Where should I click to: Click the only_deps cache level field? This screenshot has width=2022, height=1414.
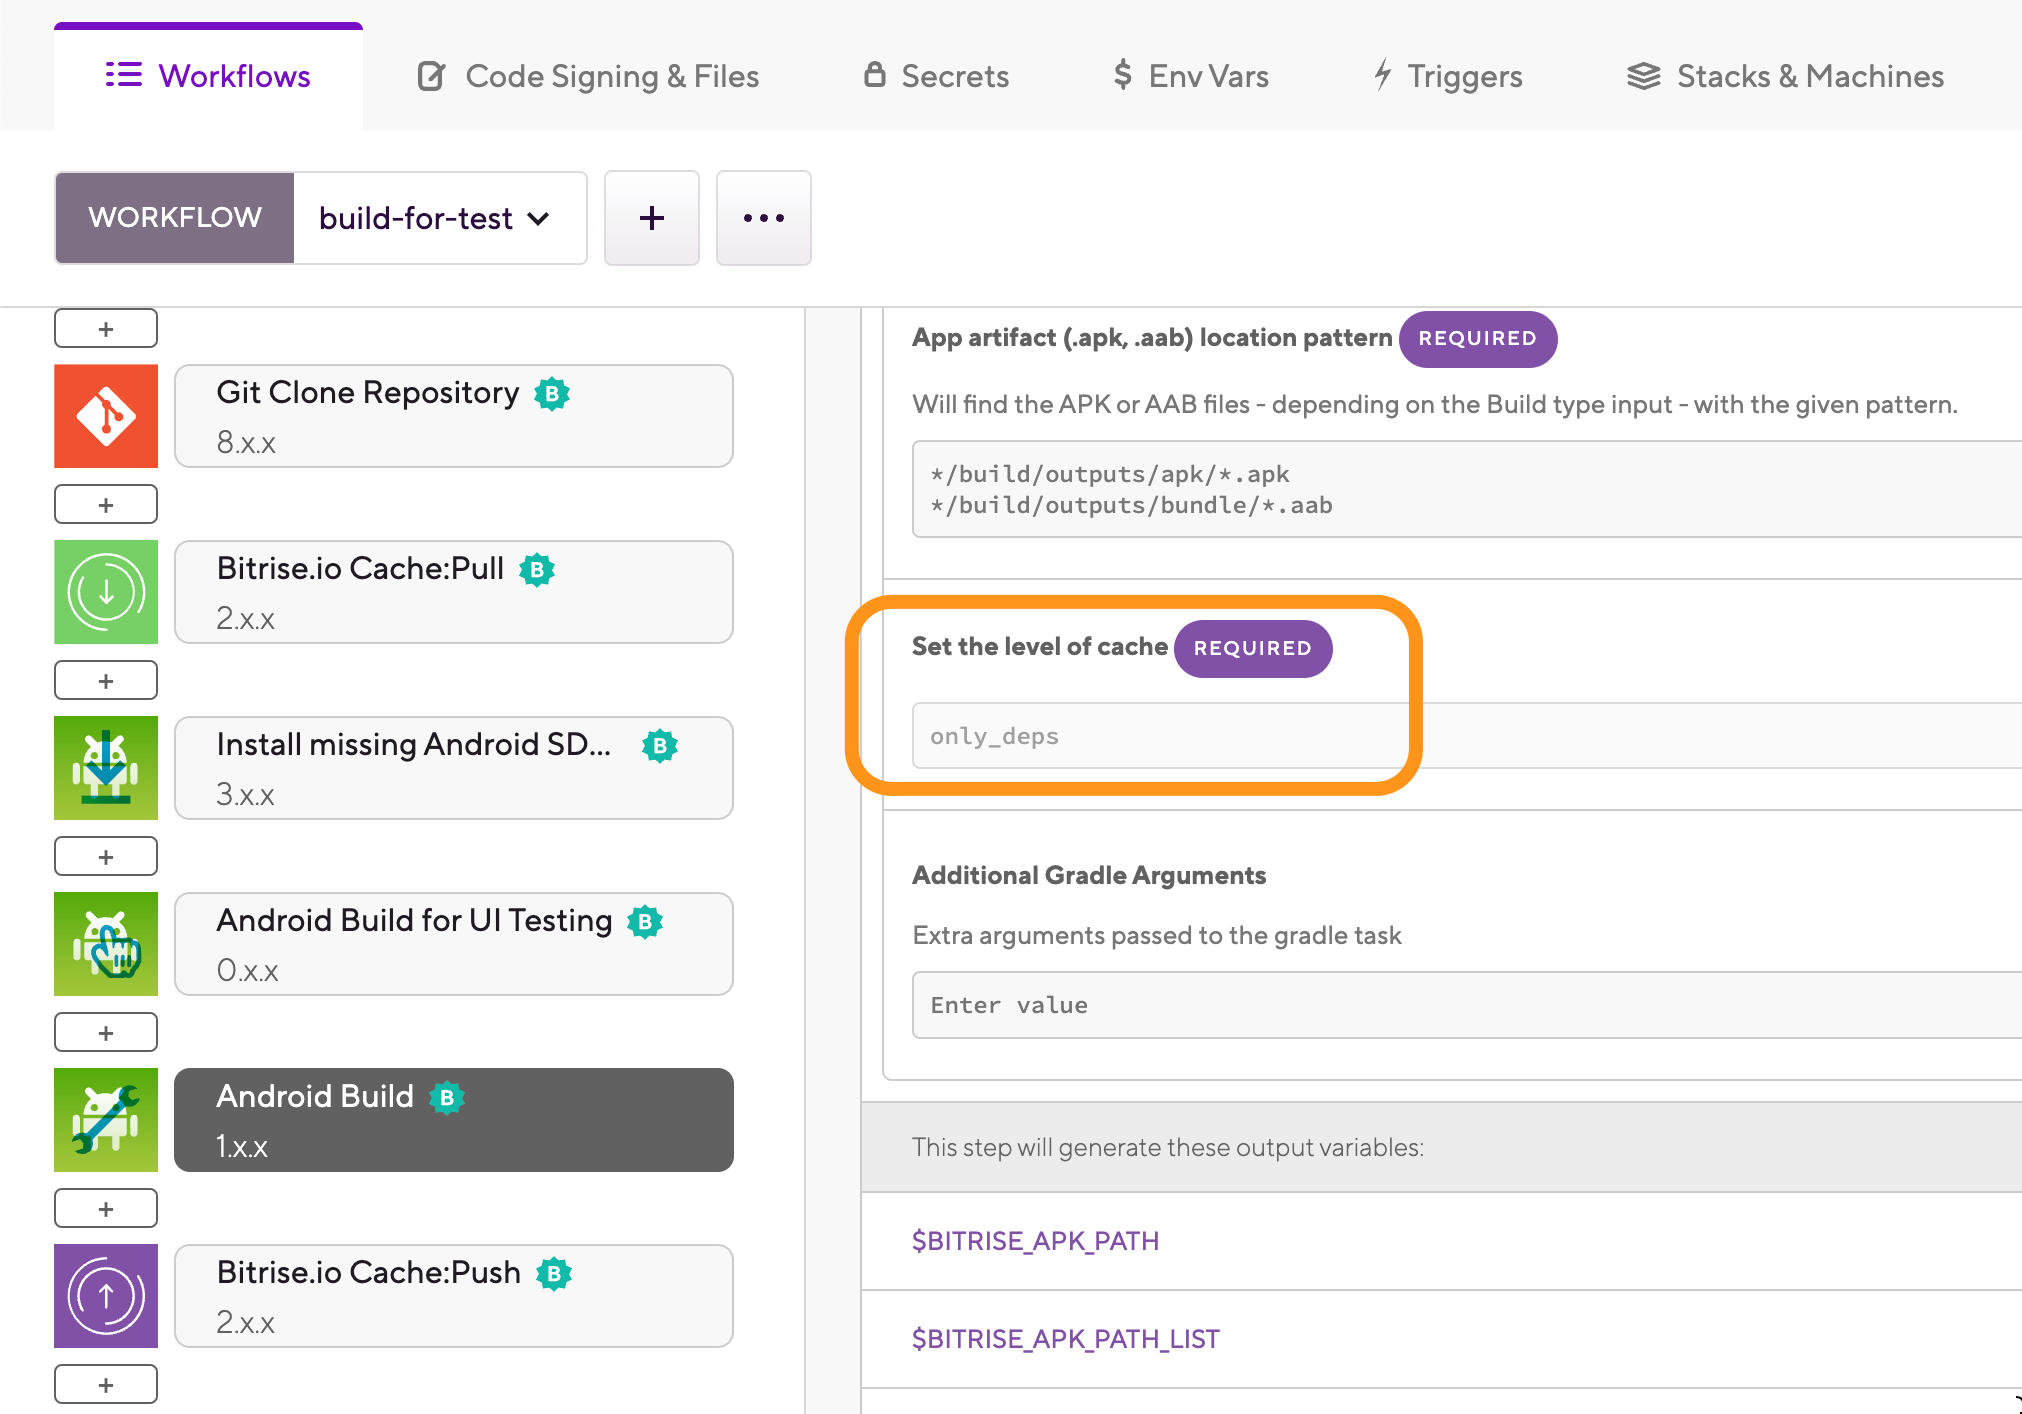pyautogui.click(x=1467, y=736)
